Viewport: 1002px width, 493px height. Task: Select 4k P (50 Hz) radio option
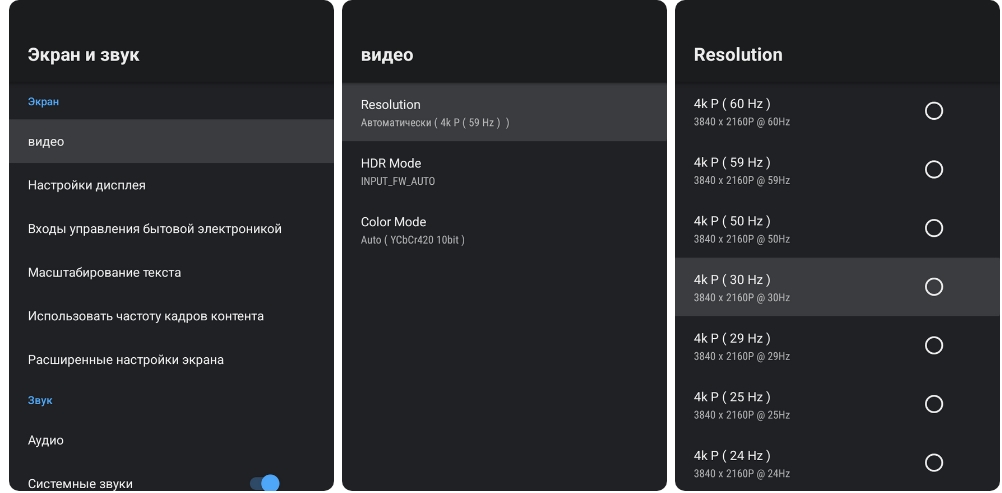933,228
